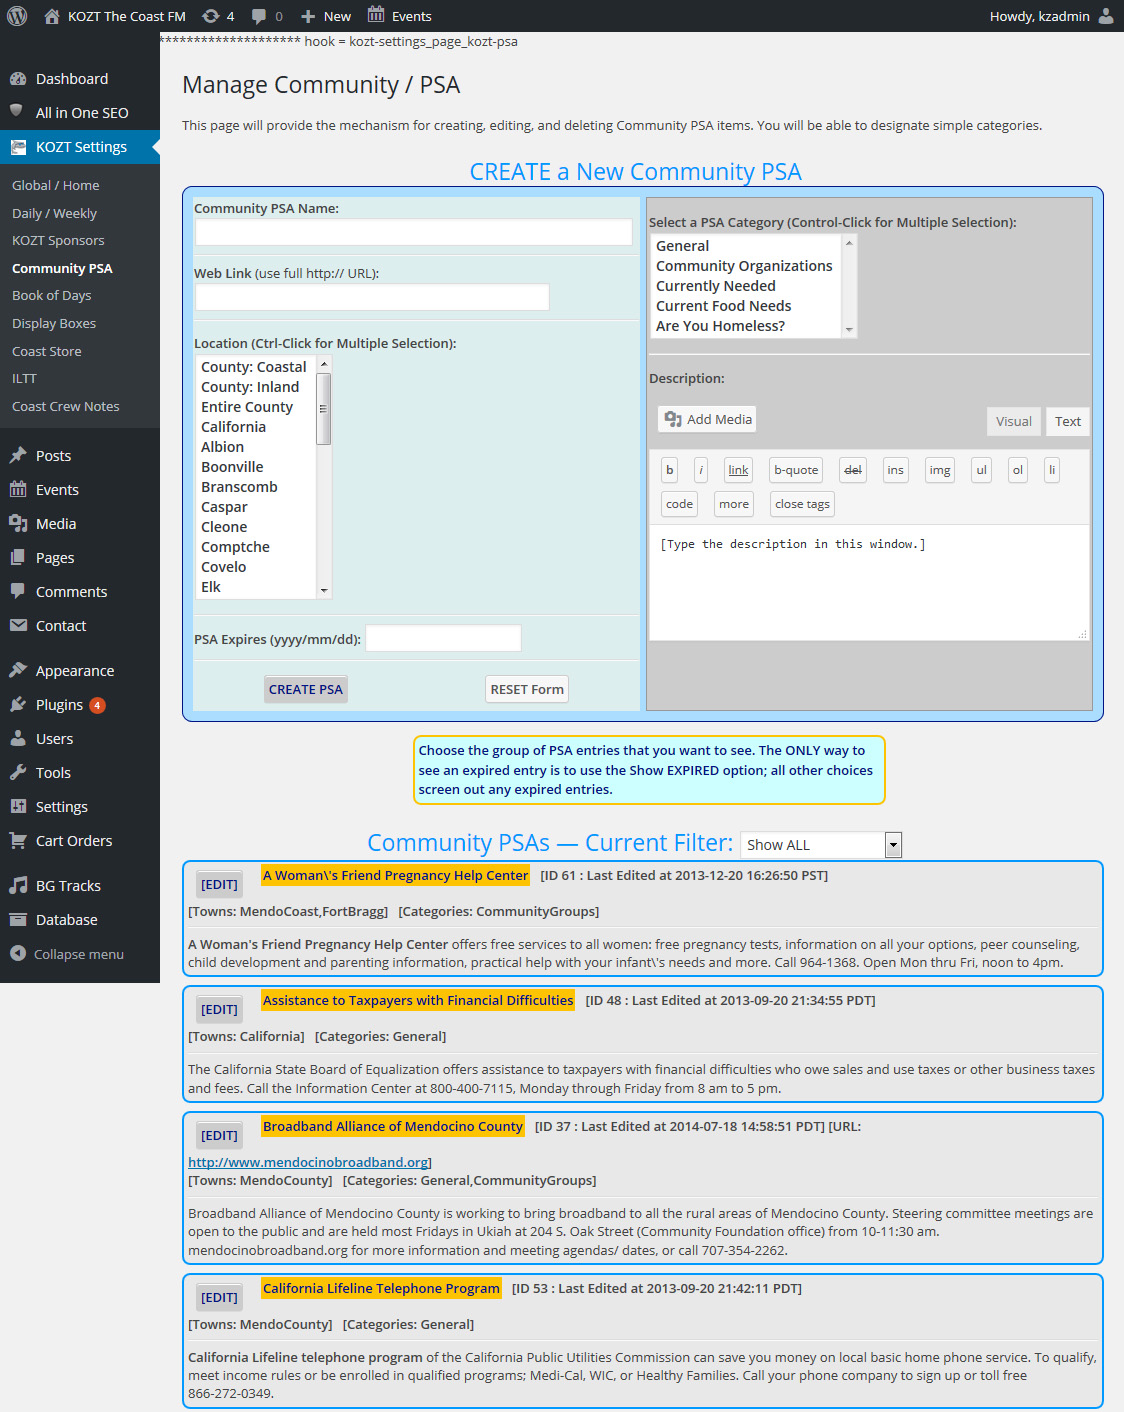This screenshot has width=1124, height=1412.
Task: Open comments bubble in admin bar
Action: (x=259, y=16)
